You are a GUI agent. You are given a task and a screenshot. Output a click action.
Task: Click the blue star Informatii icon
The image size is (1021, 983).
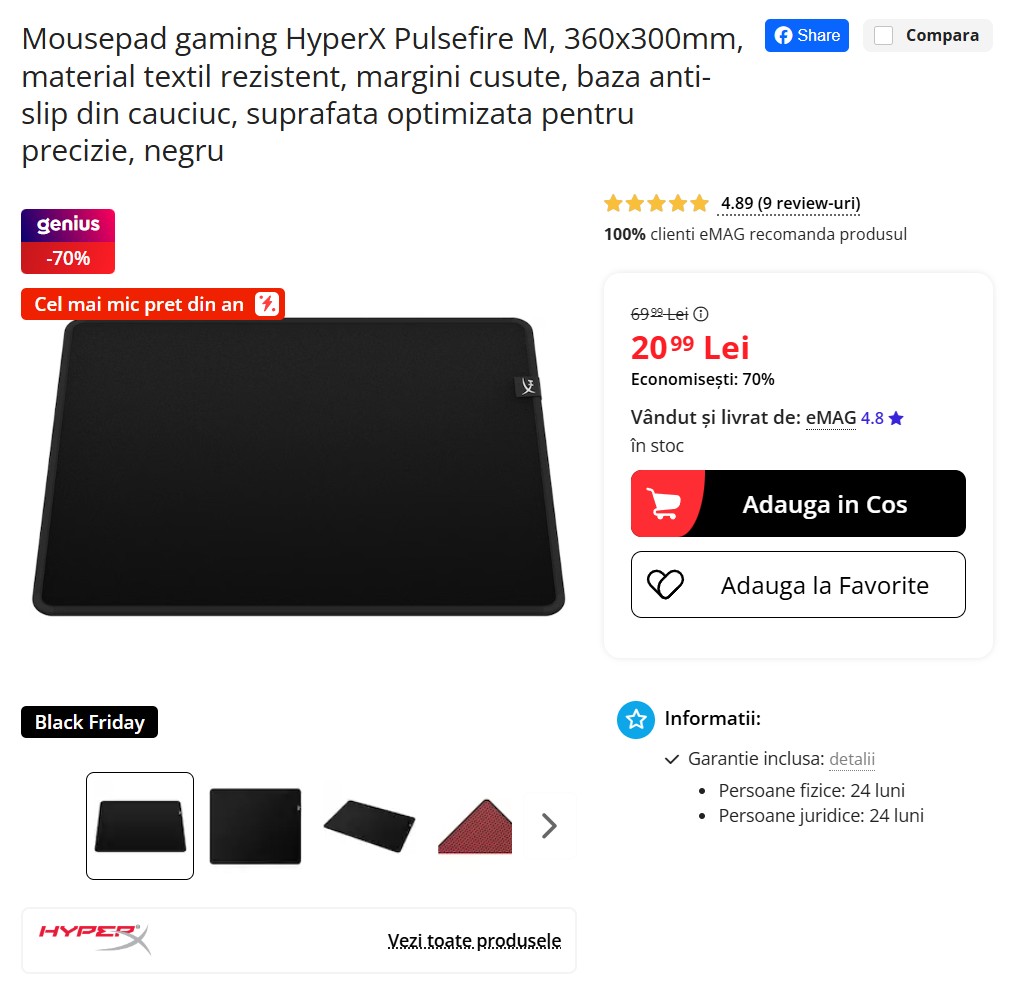[636, 719]
